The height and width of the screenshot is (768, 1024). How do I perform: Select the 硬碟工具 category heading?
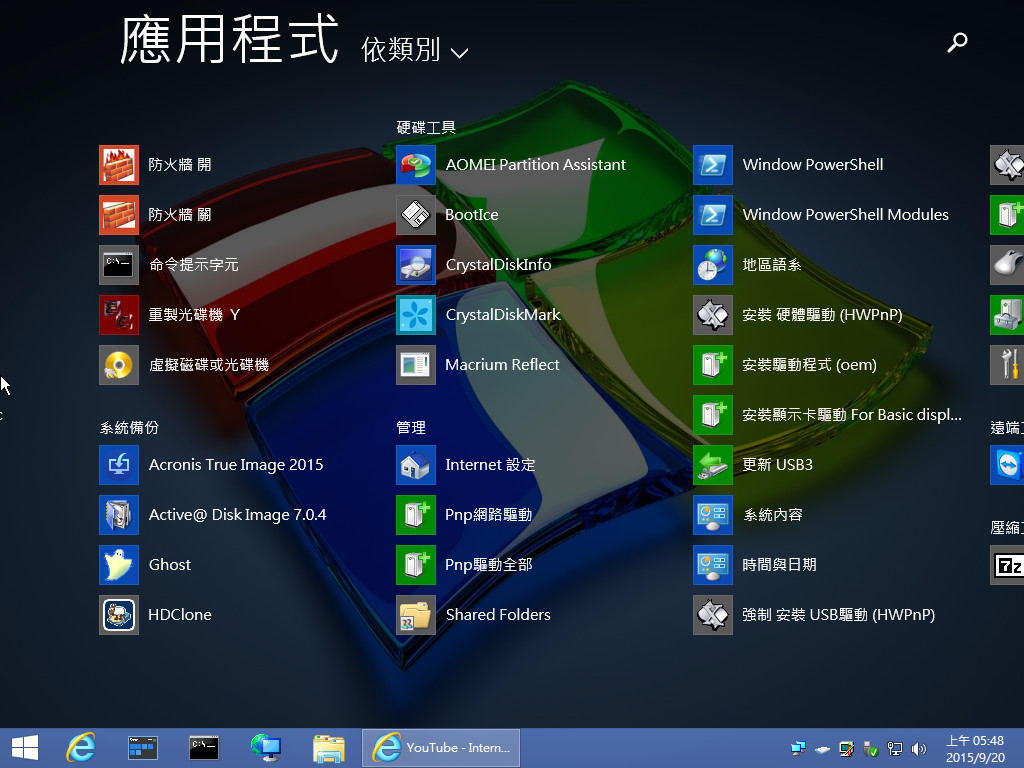(426, 127)
